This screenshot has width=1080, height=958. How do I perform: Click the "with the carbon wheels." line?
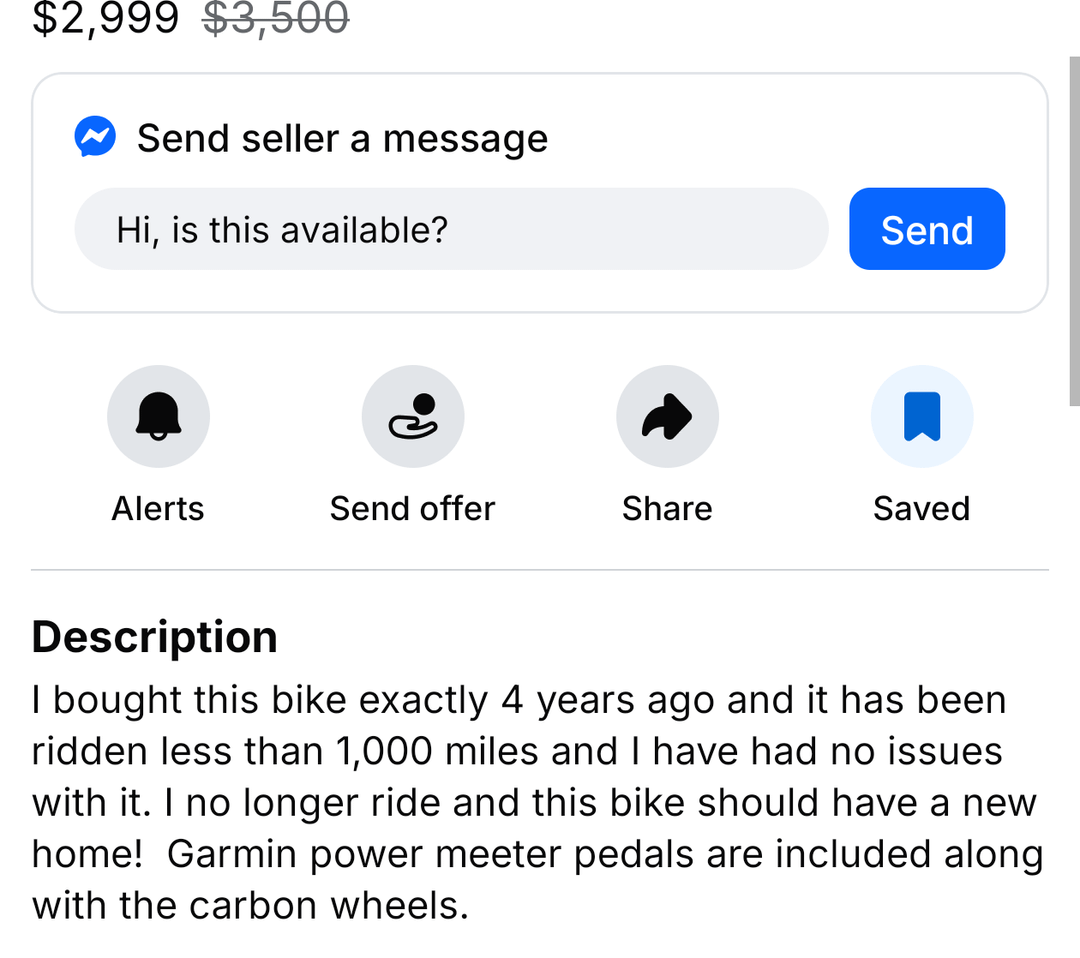[x=251, y=906]
